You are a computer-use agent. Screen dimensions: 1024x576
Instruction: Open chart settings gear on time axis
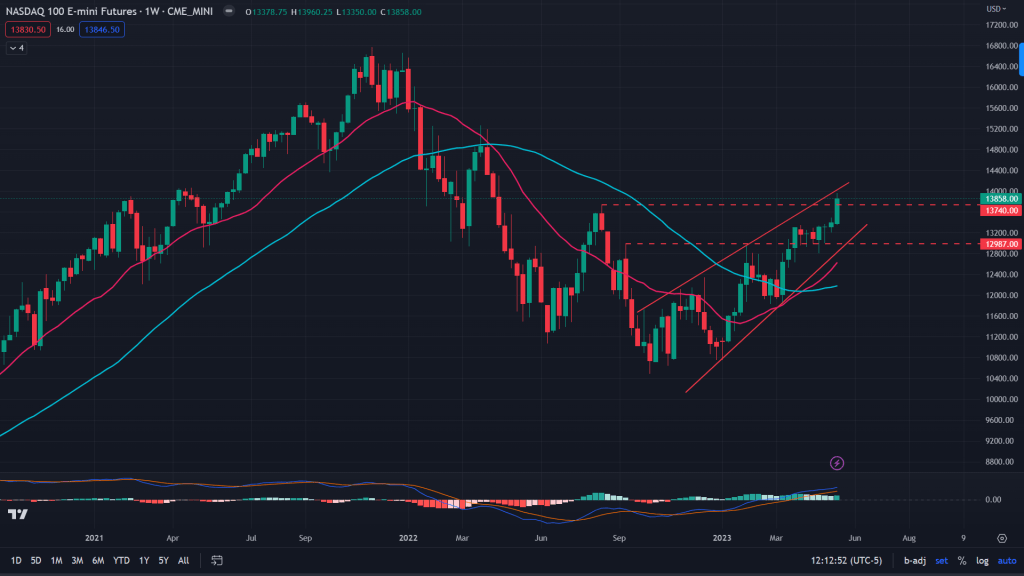[1001, 537]
